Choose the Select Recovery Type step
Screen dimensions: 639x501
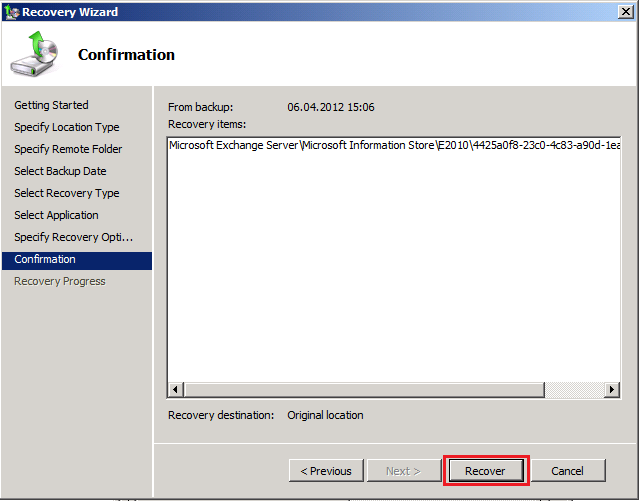(66, 193)
